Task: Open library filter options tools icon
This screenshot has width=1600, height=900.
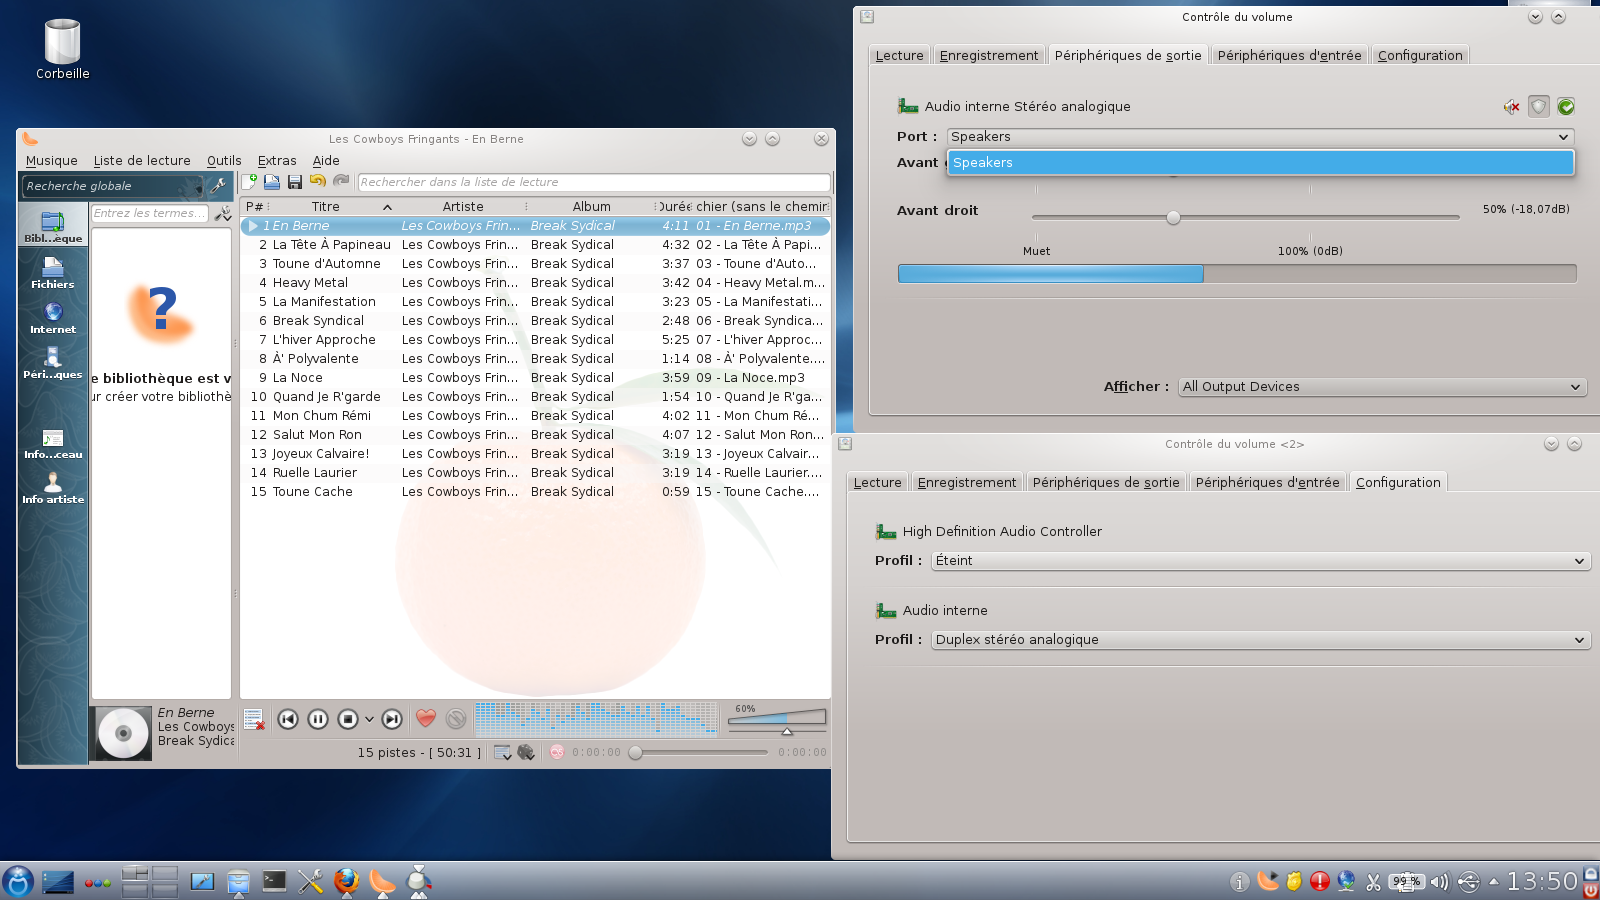Action: click(222, 213)
